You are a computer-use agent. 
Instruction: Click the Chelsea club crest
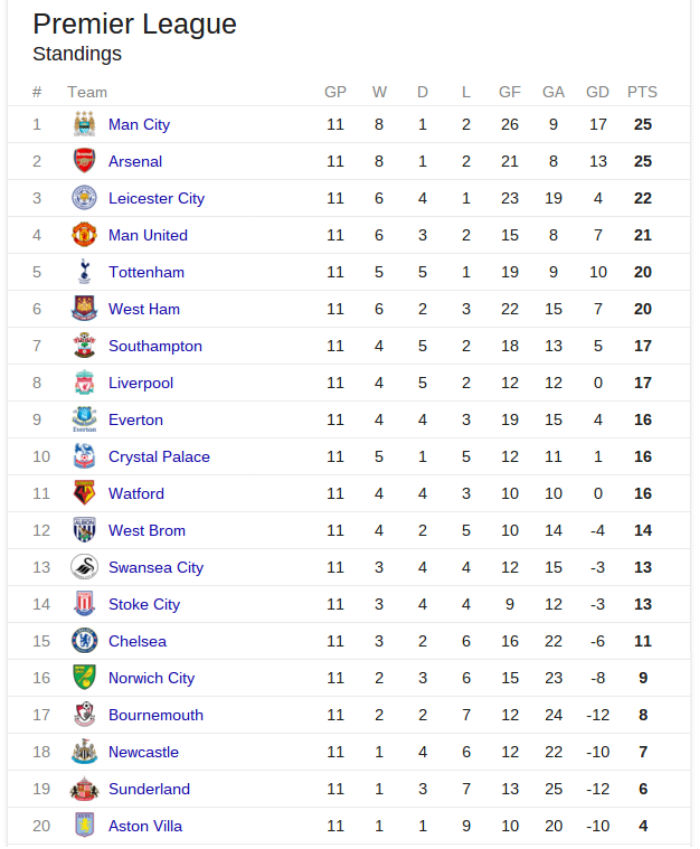[x=84, y=641]
